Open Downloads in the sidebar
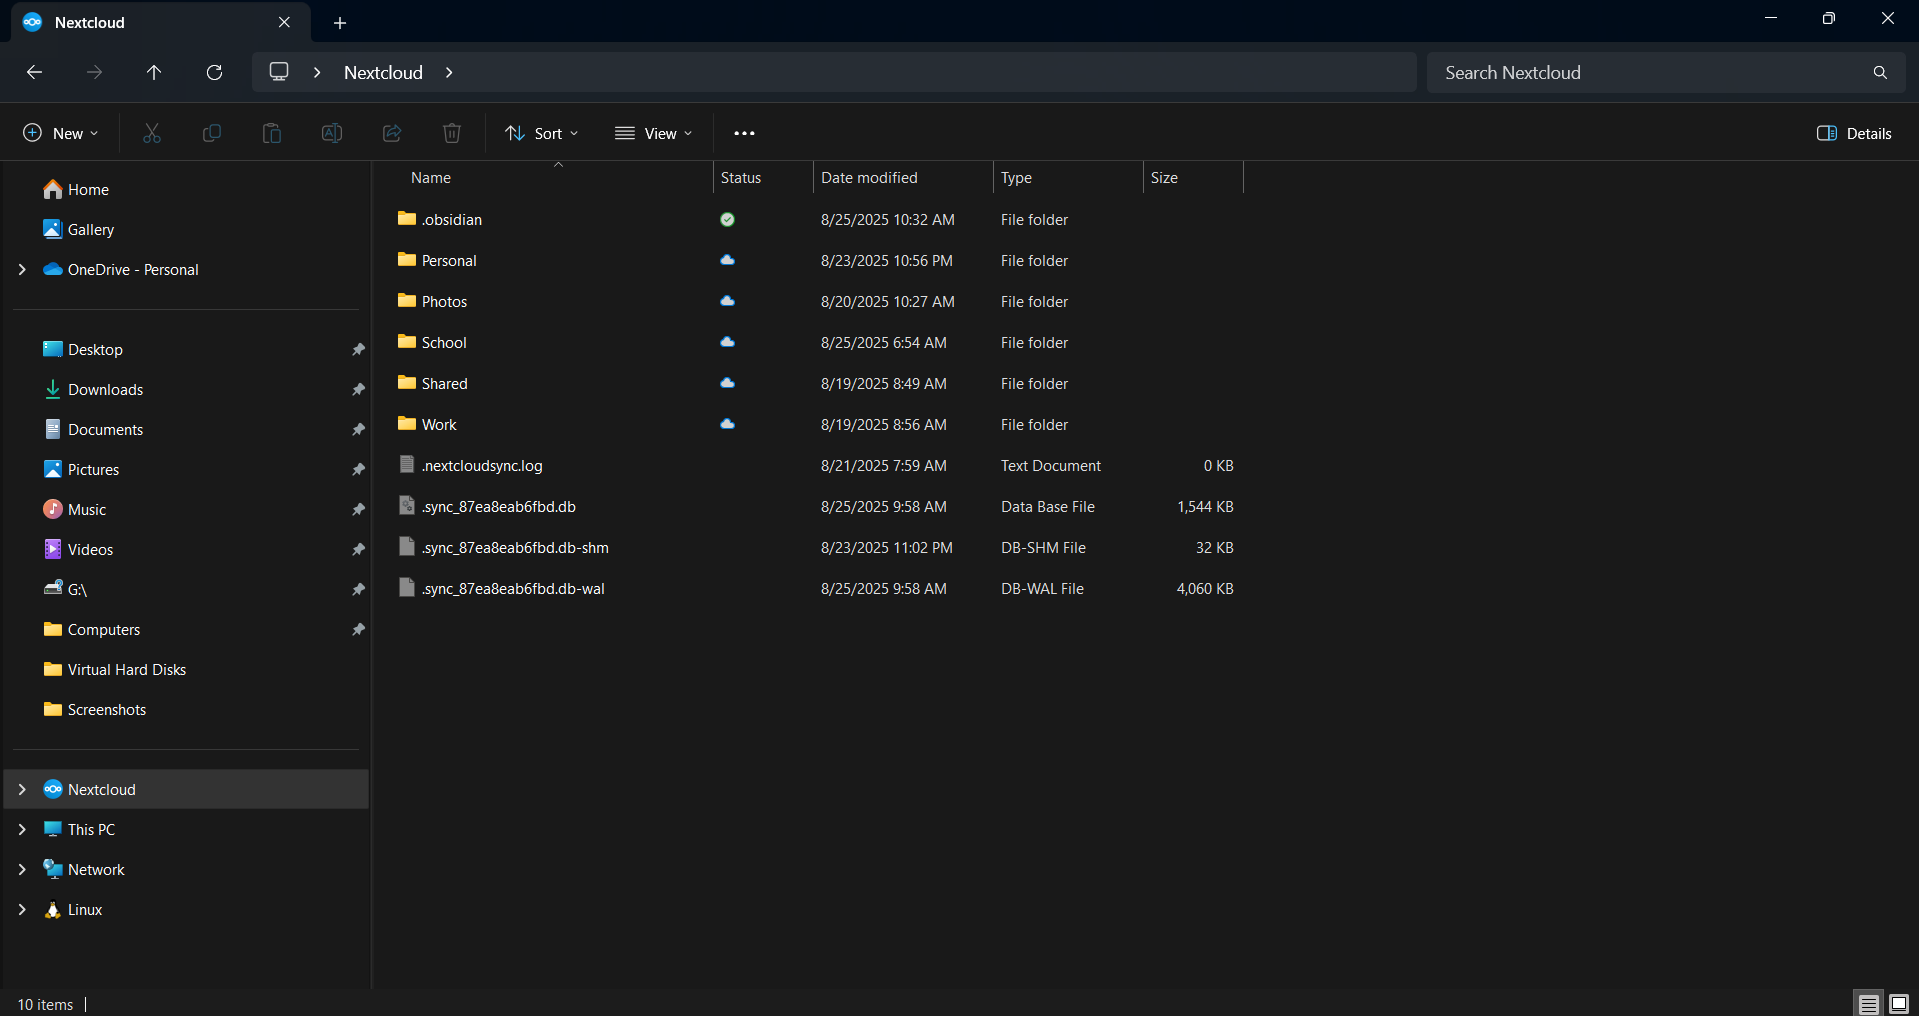The width and height of the screenshot is (1919, 1016). click(105, 389)
